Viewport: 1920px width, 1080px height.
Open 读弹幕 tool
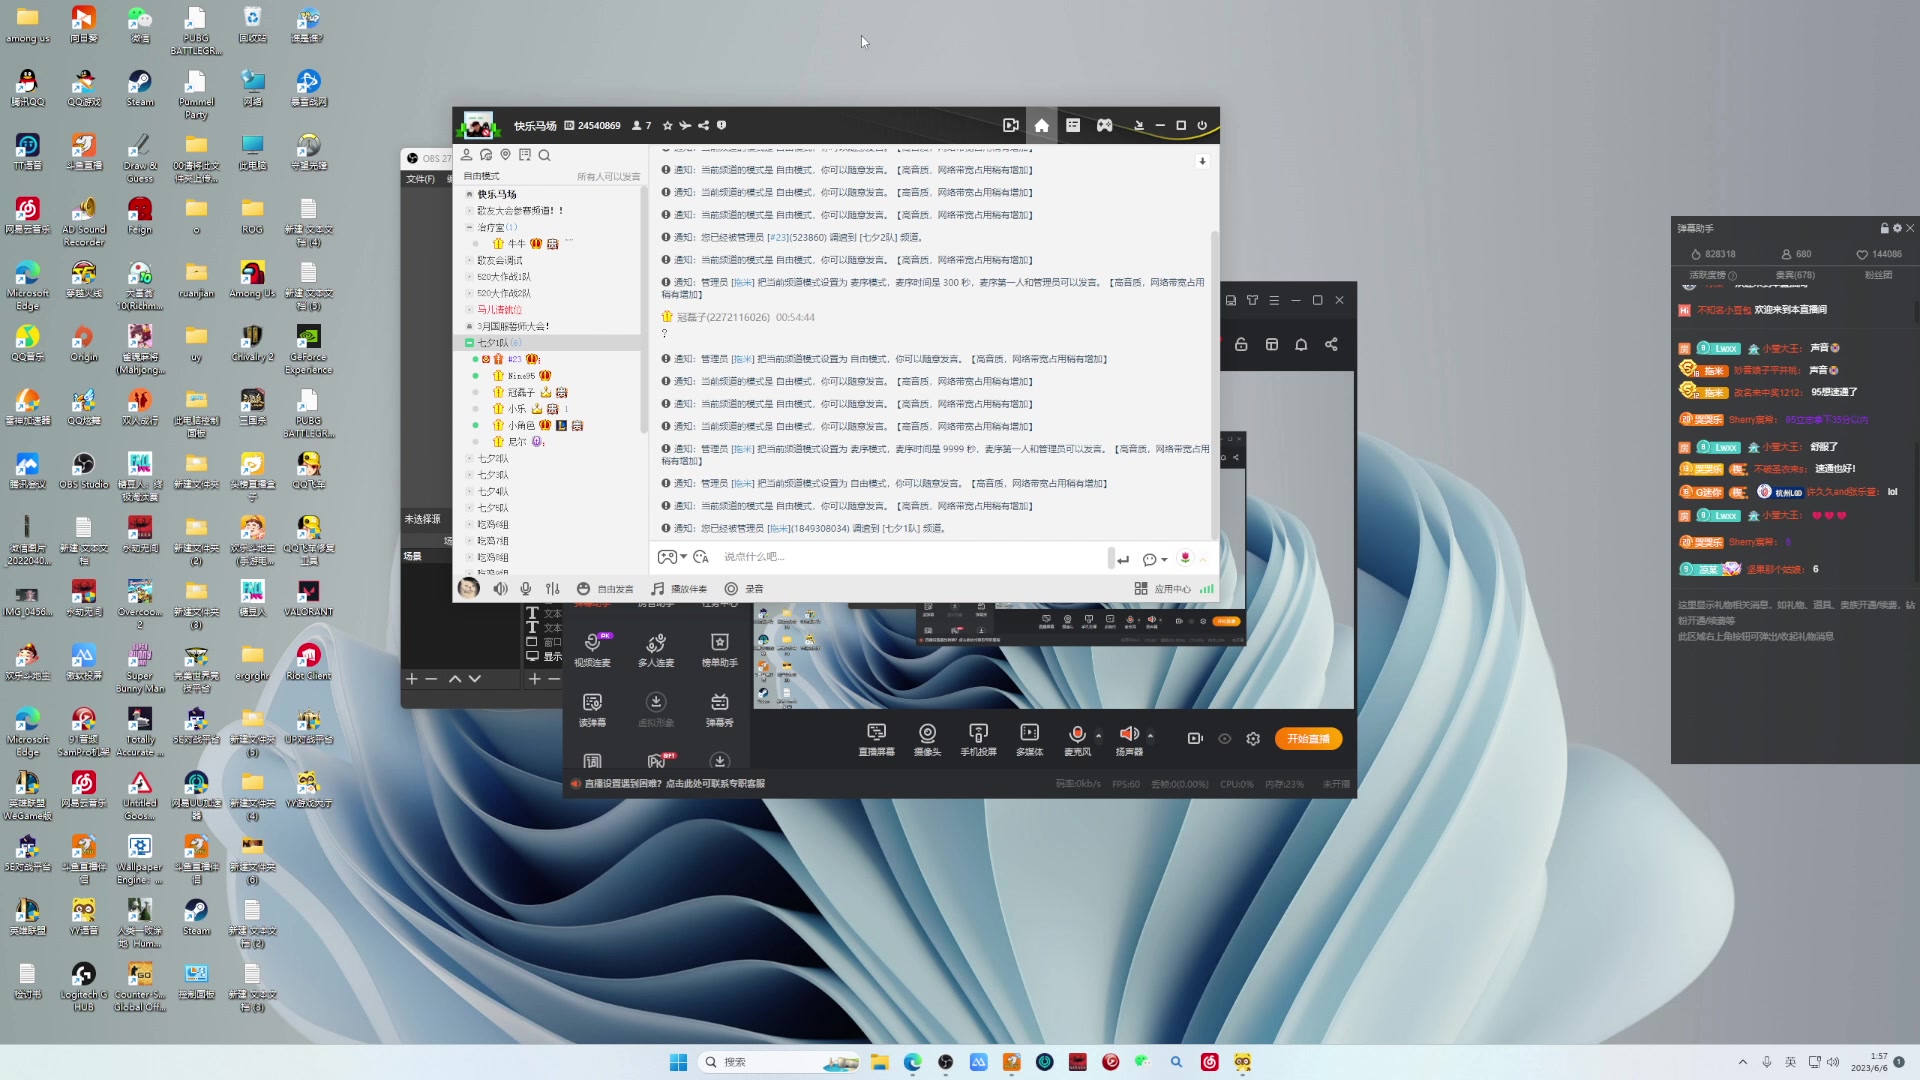click(592, 709)
